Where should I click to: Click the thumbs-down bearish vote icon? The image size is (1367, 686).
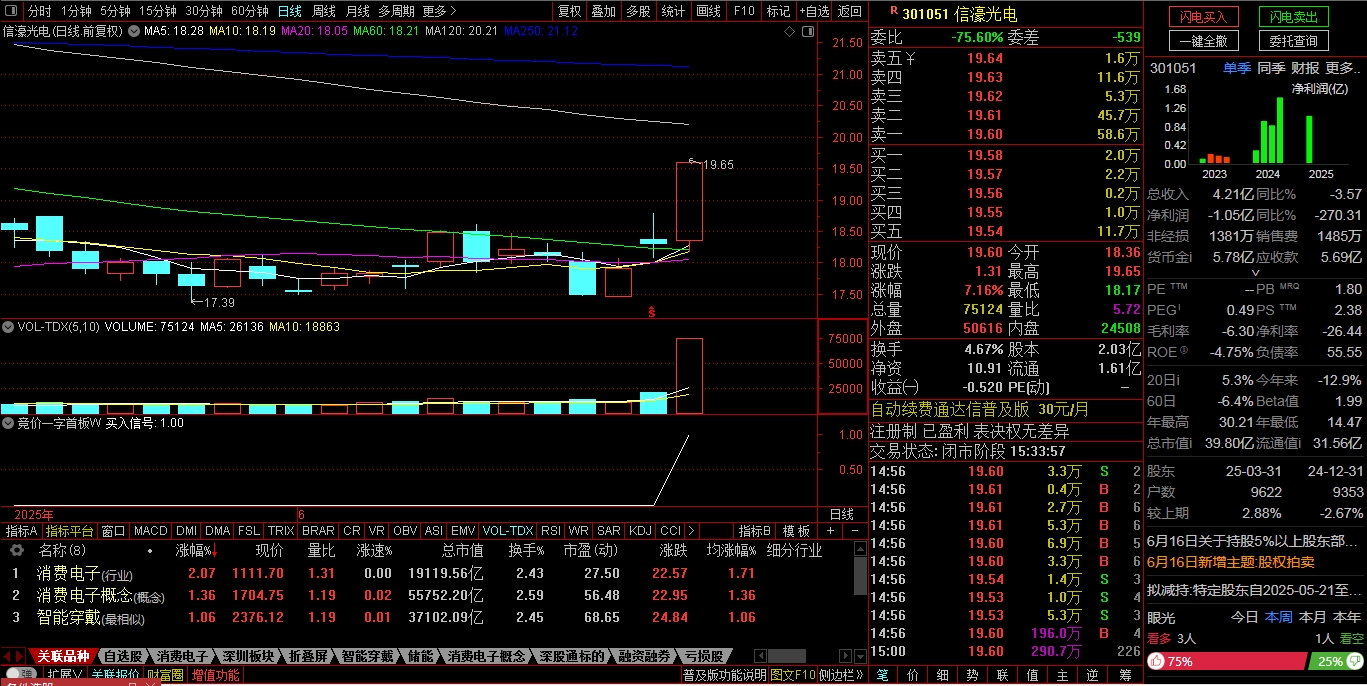[x=1353, y=661]
